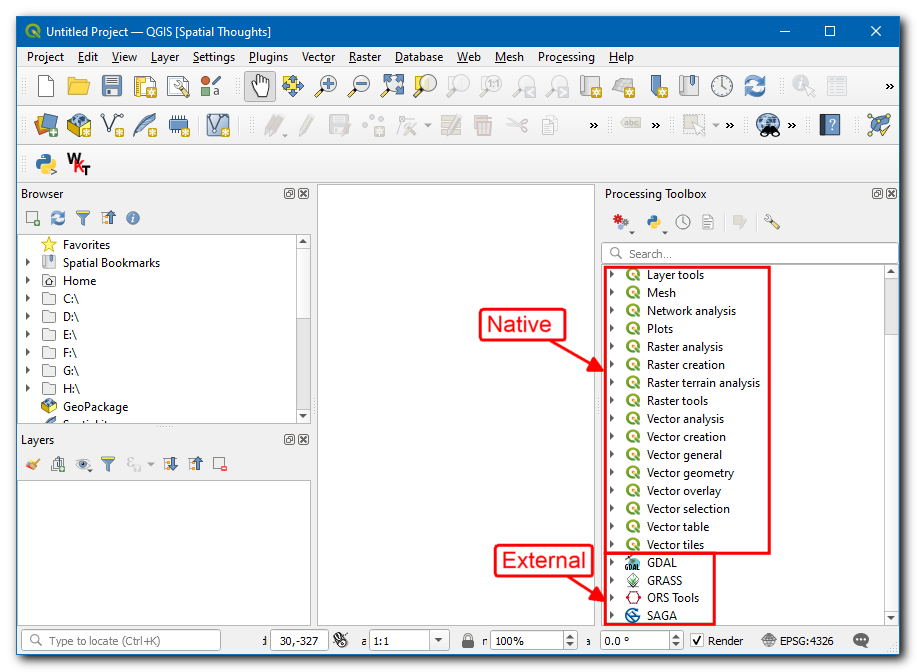Click the Save Project floppy icon
Screen dimensions: 917x672
pos(112,87)
